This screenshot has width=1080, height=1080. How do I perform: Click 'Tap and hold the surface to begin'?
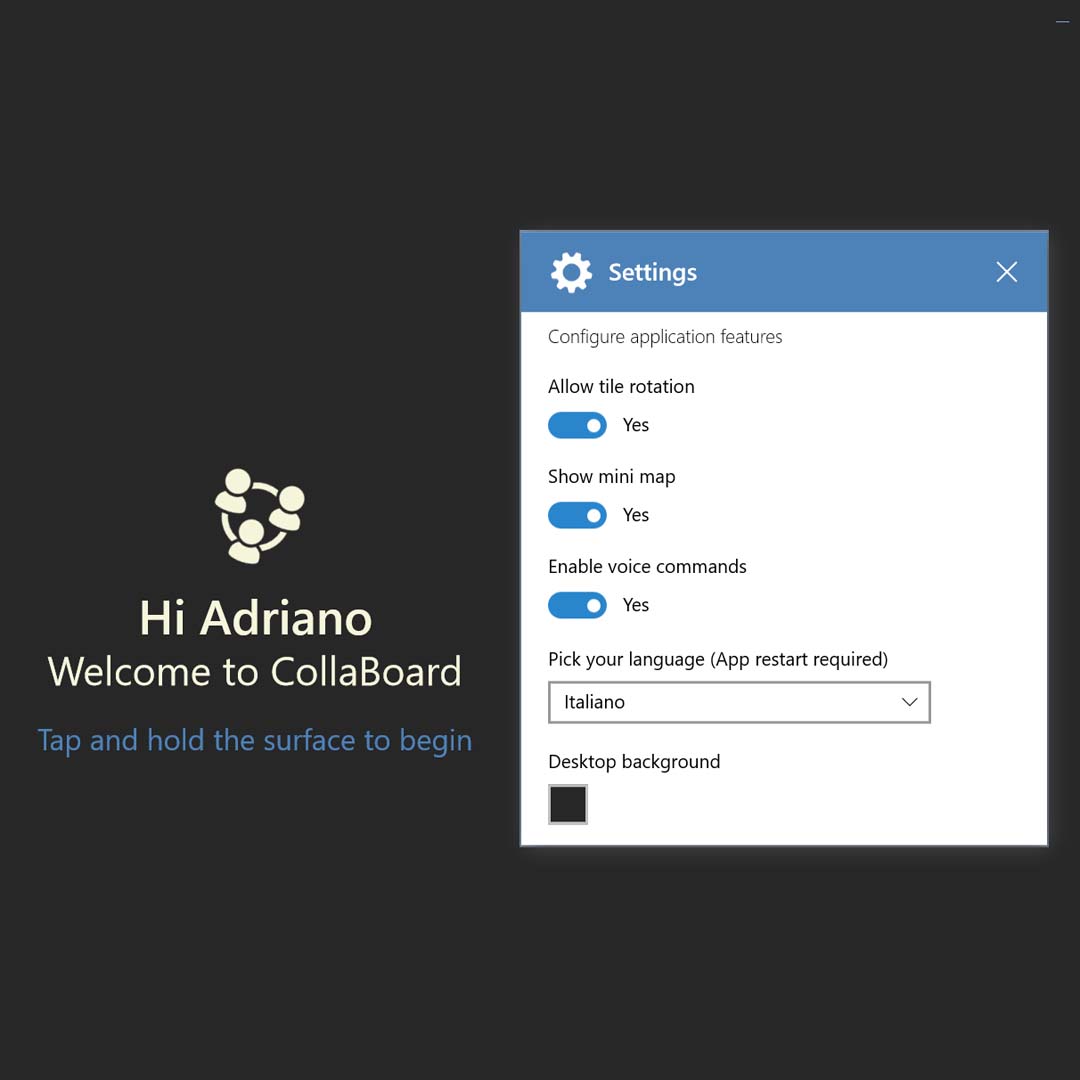[x=255, y=741]
